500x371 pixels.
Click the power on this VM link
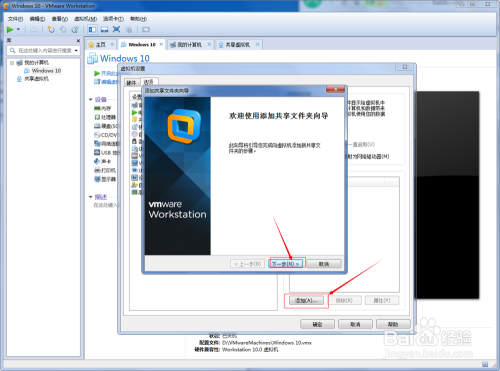click(106, 73)
